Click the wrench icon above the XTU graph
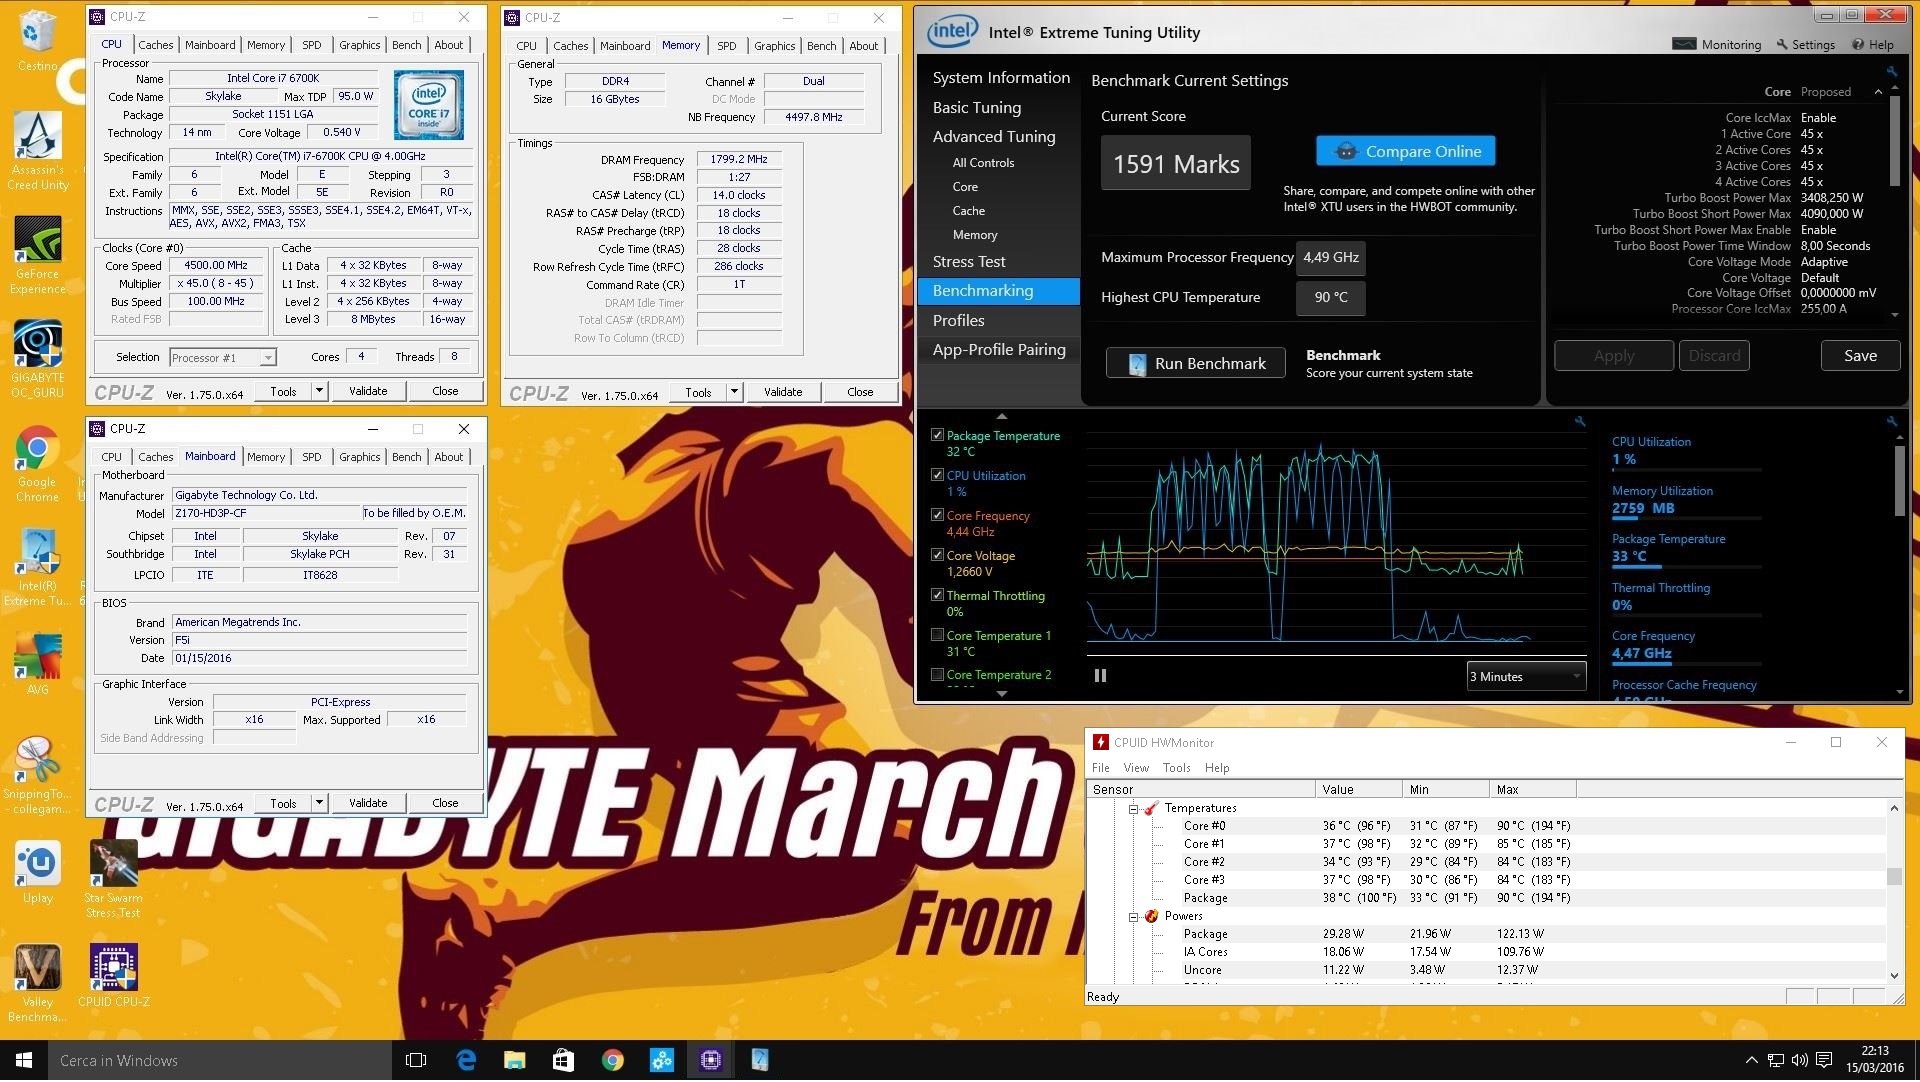This screenshot has width=1920, height=1082. point(1580,422)
